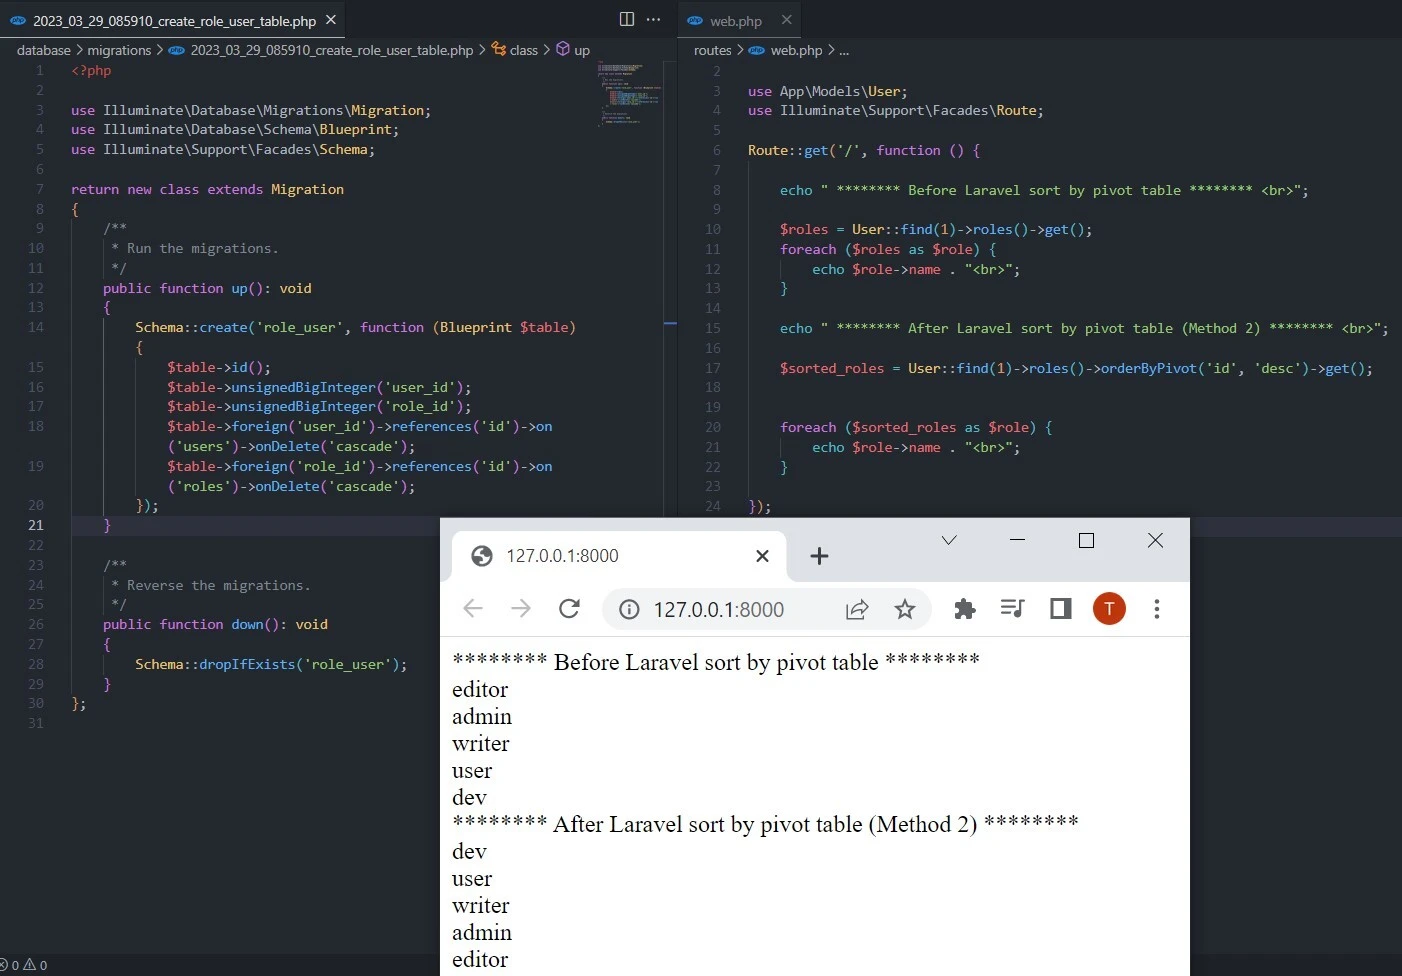Open the errors and warnings status indicator
1402x976 pixels.
pos(23,965)
